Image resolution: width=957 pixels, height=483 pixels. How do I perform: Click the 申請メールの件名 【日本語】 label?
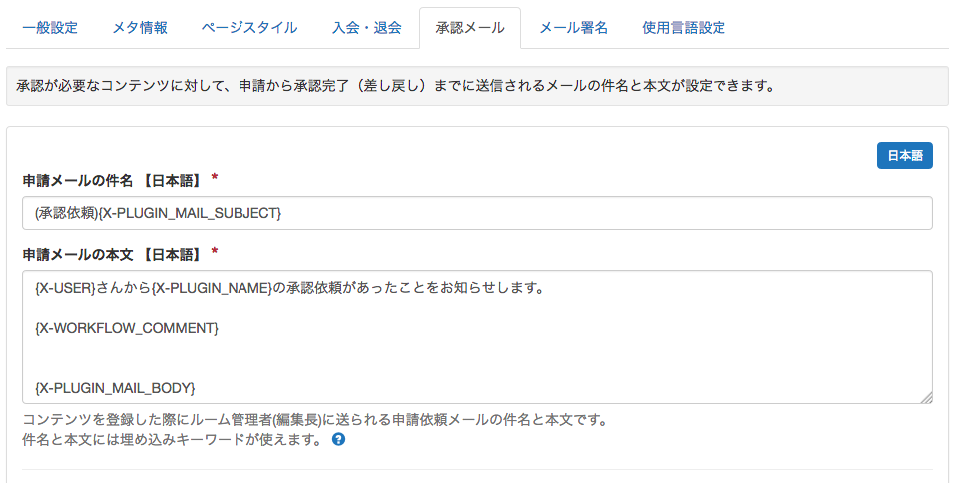tap(112, 181)
